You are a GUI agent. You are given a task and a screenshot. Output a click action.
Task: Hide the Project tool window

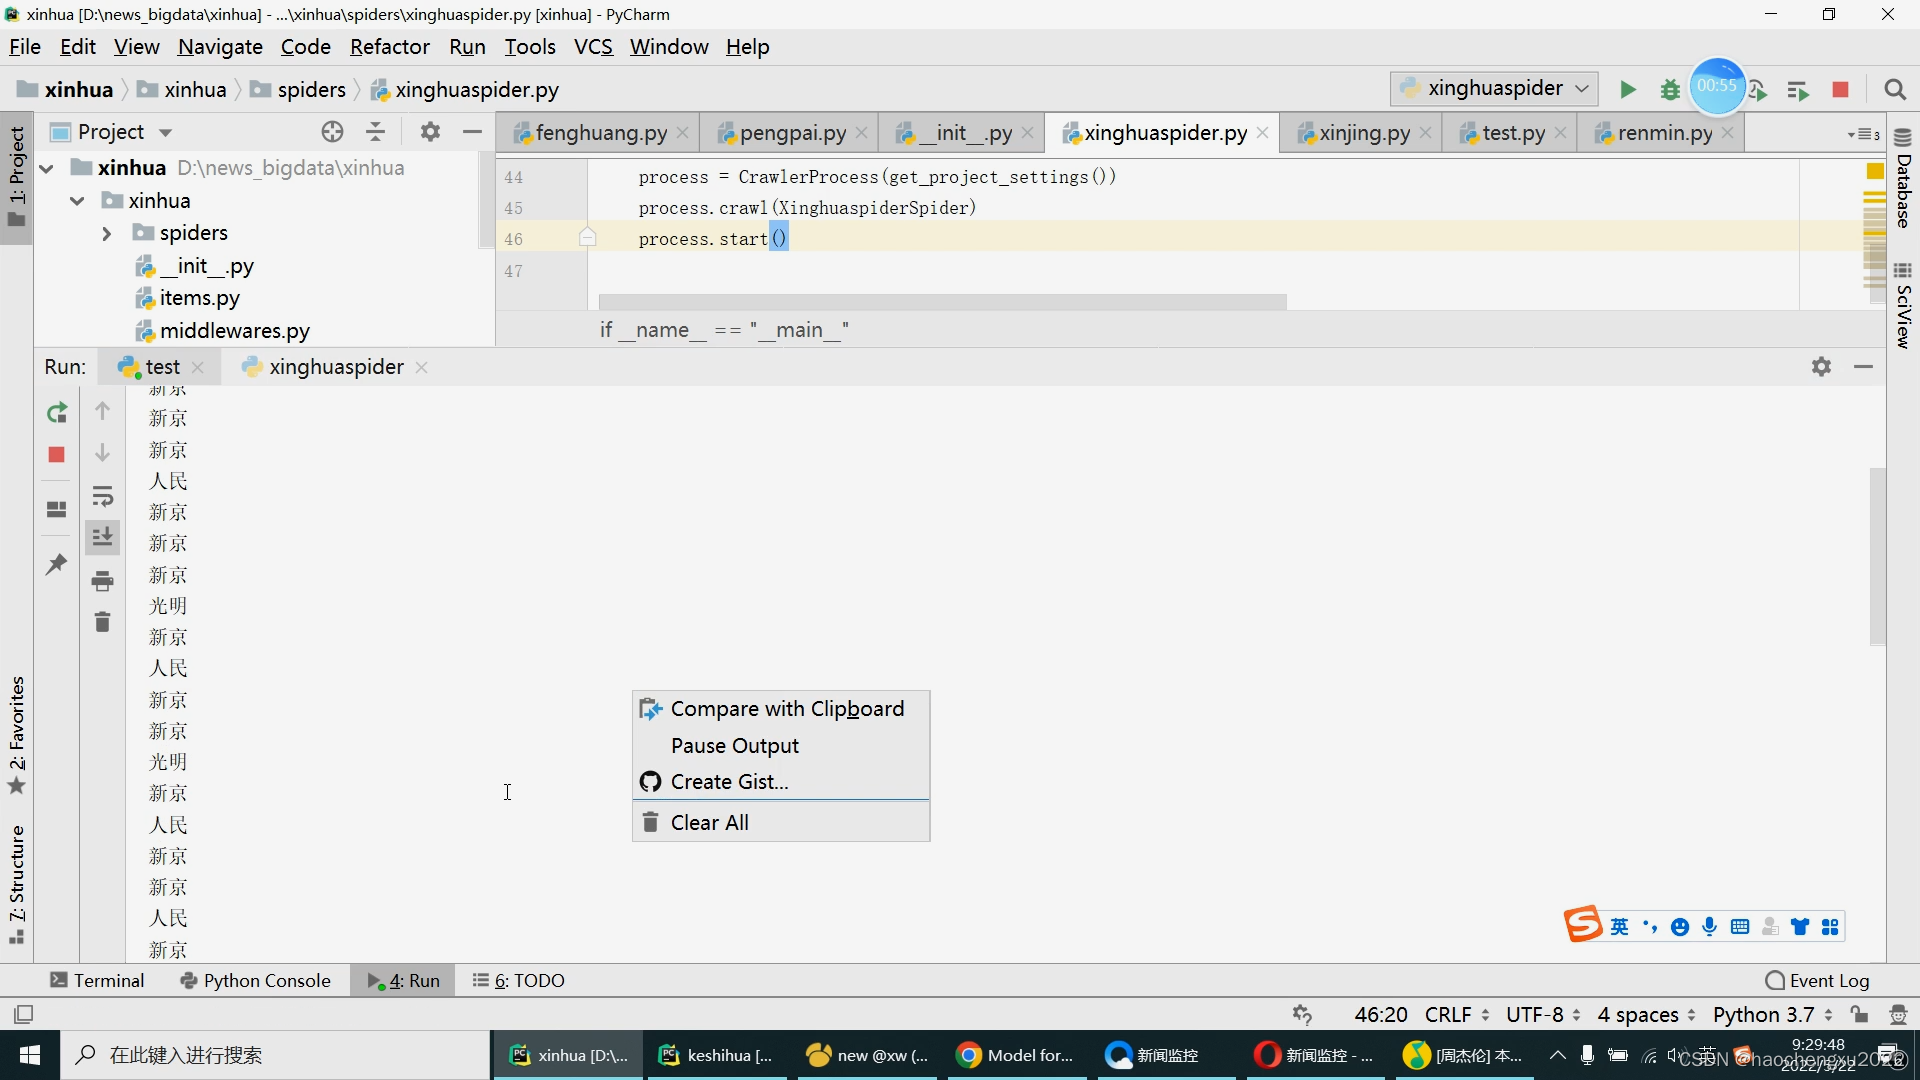pyautogui.click(x=472, y=132)
